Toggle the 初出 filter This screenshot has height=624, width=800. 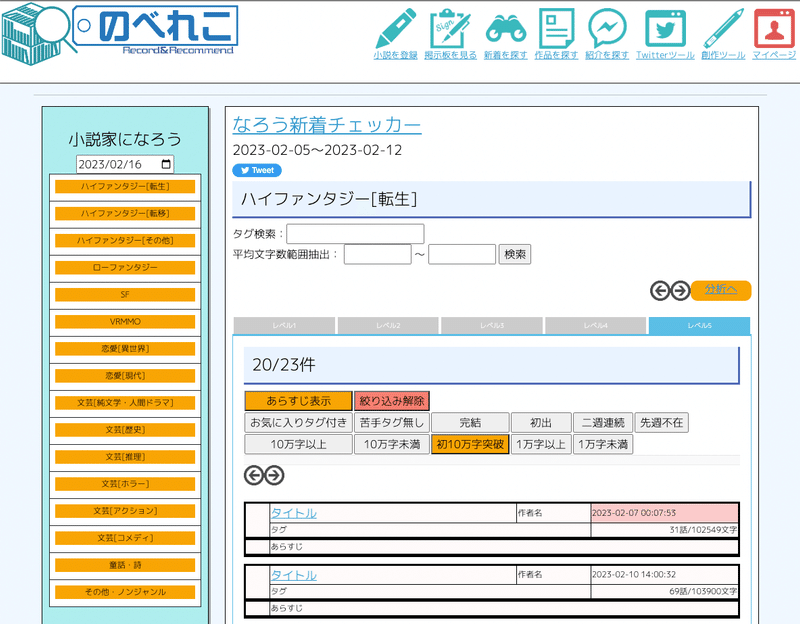tap(541, 422)
